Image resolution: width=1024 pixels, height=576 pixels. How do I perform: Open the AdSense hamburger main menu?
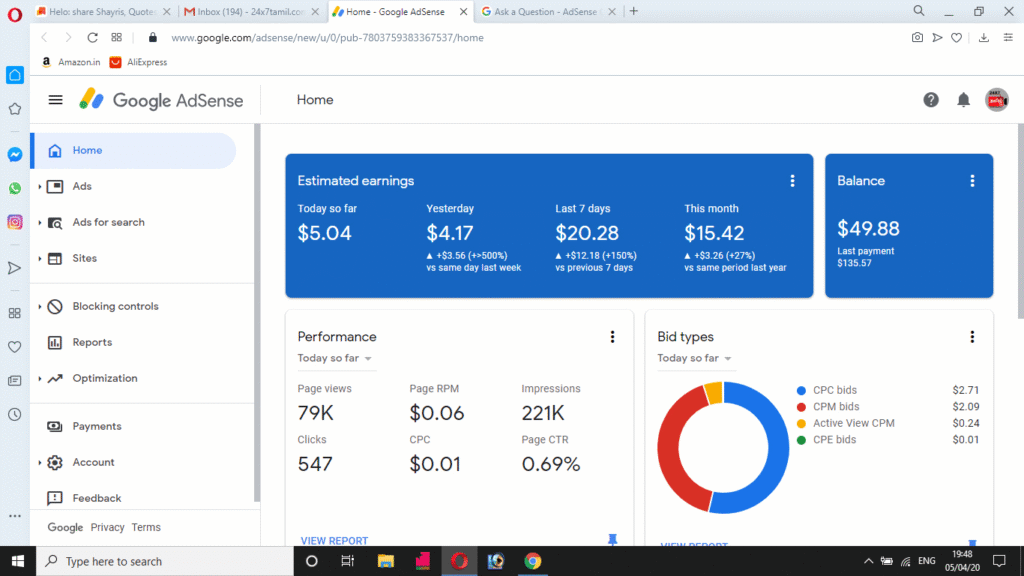(56, 100)
